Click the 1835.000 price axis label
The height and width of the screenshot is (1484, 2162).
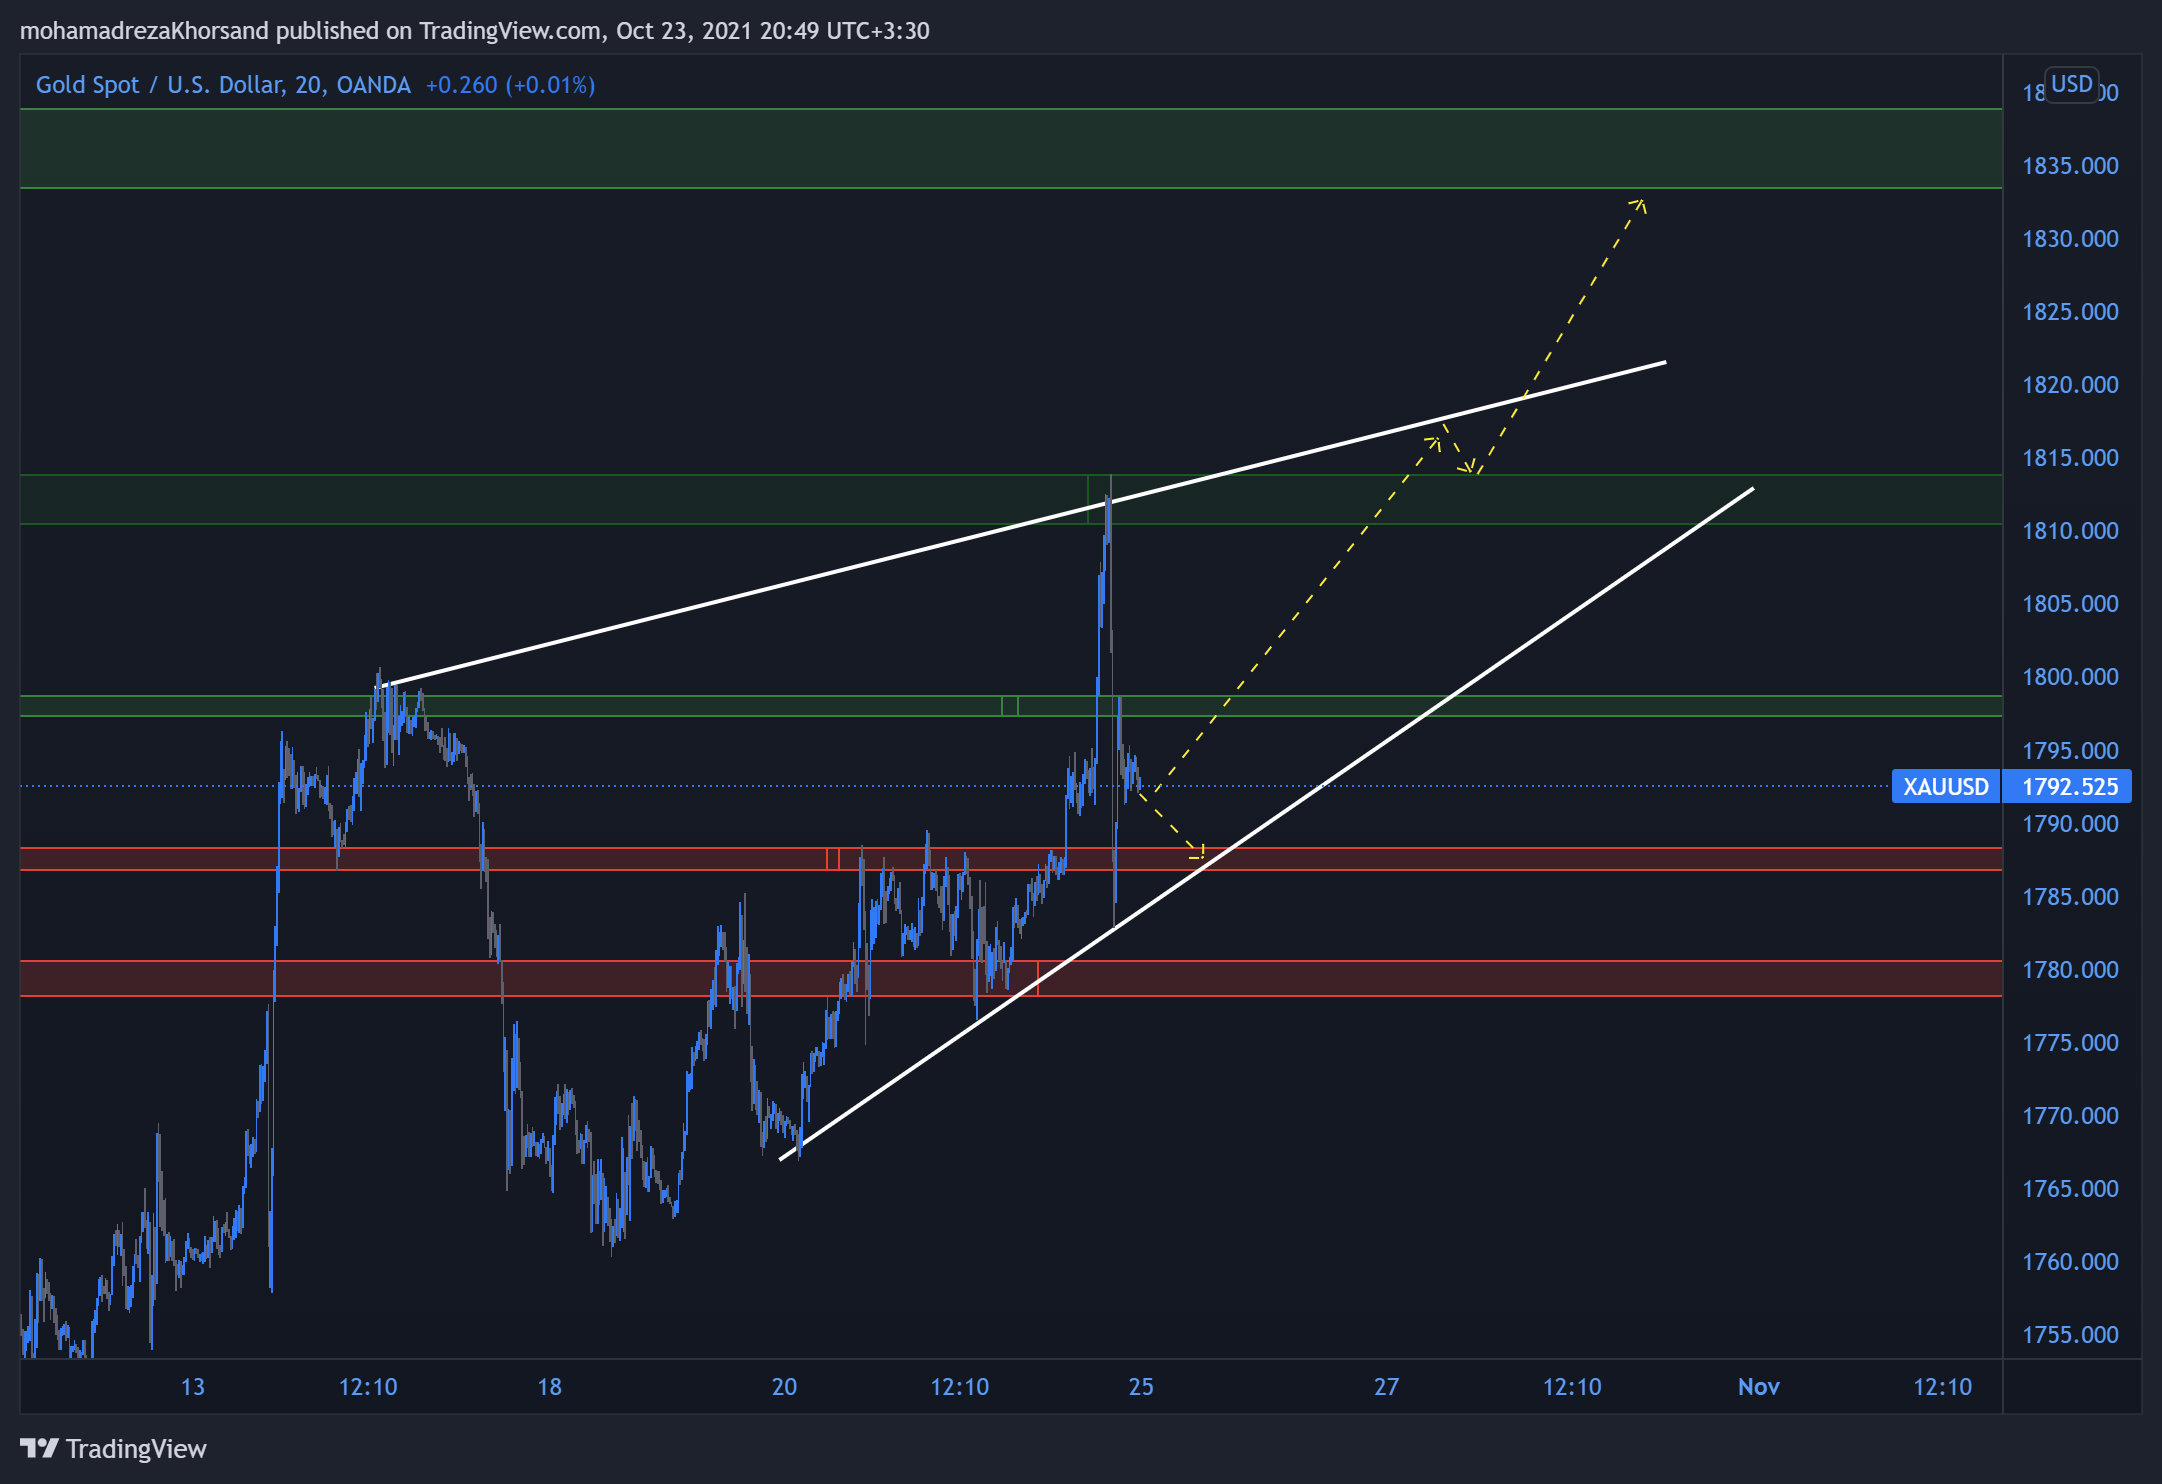coord(2070,166)
